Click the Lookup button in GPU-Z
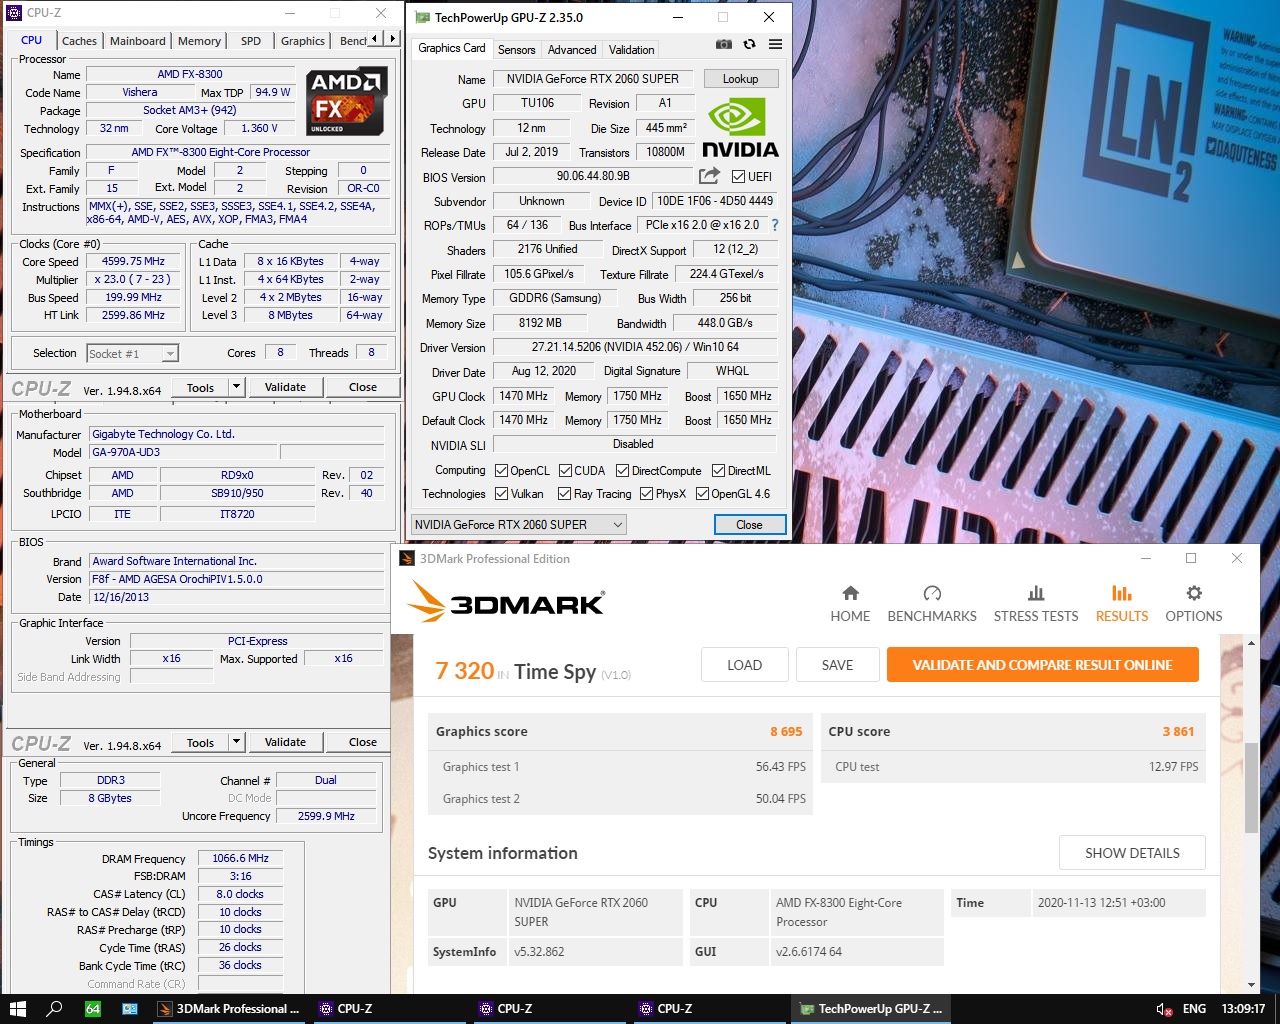The height and width of the screenshot is (1024, 1280). (x=740, y=79)
